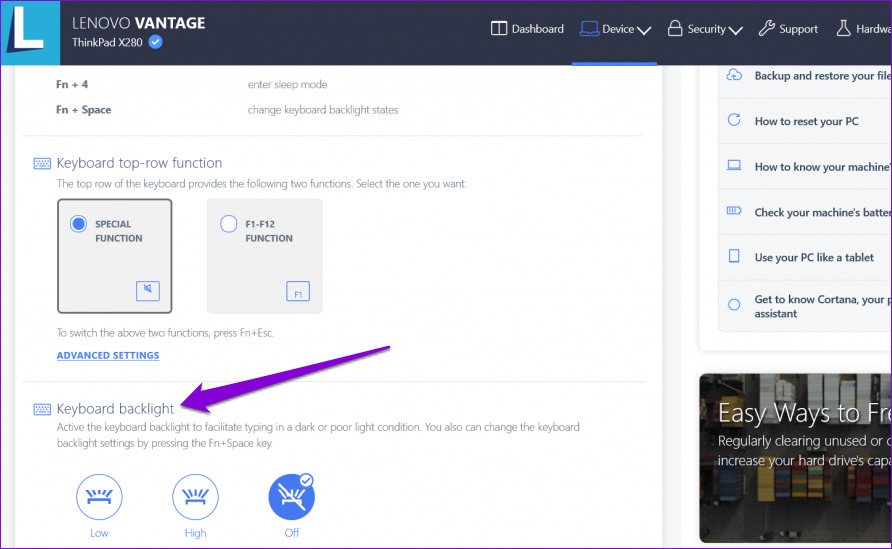Screen dimensions: 892x549
Task: Set keyboard backlight to Low
Action: click(x=99, y=497)
